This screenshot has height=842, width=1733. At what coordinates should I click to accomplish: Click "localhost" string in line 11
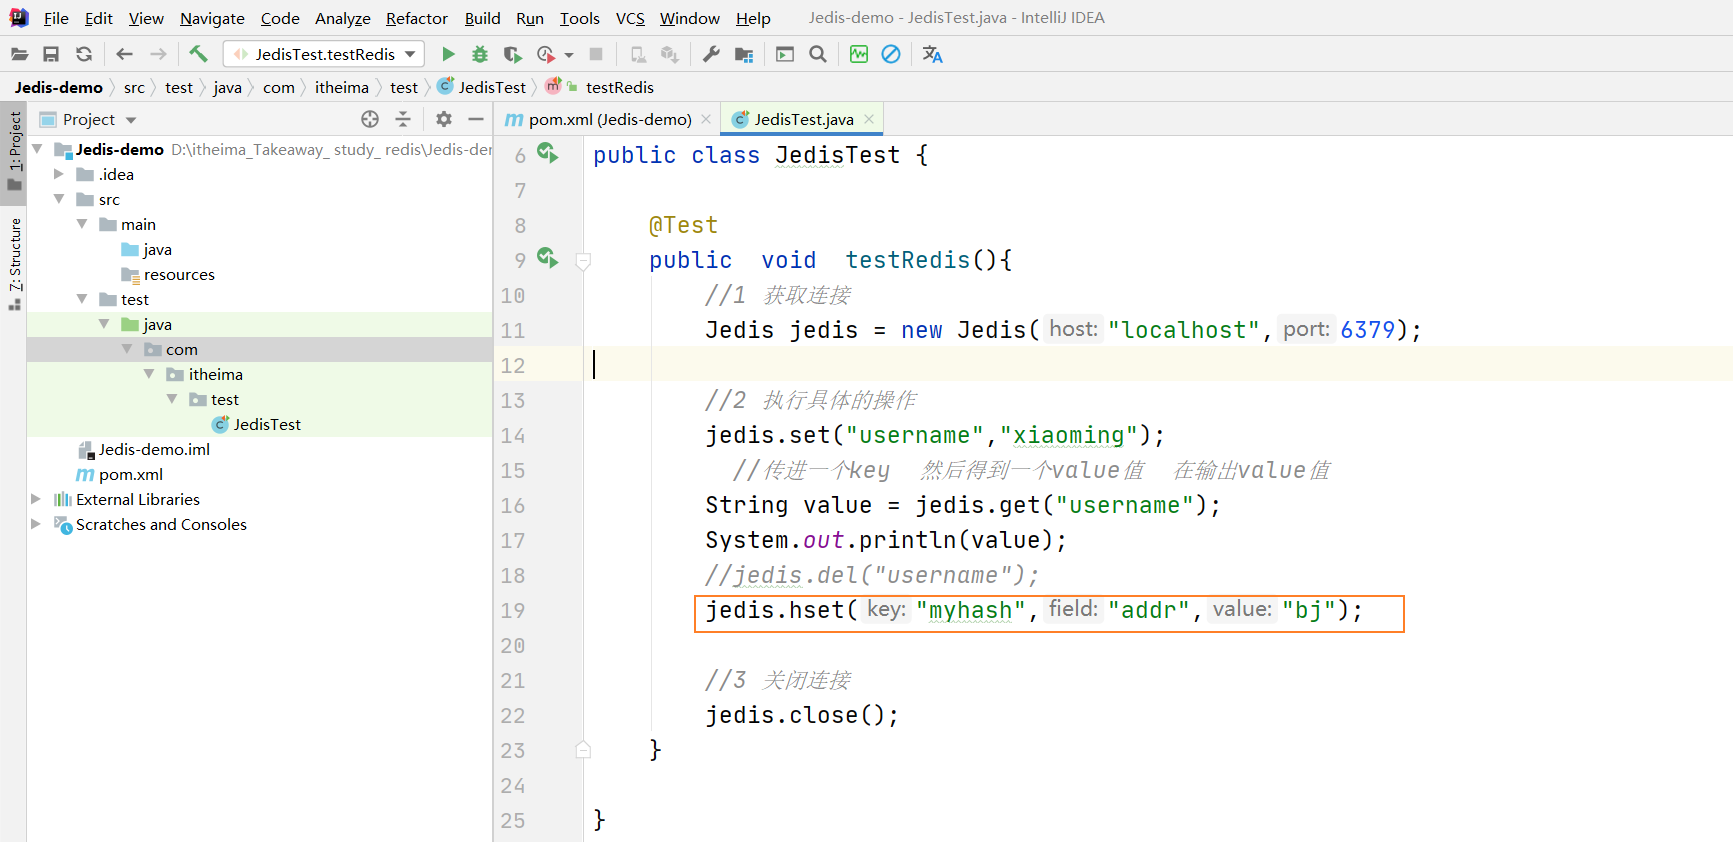[x=1184, y=330]
